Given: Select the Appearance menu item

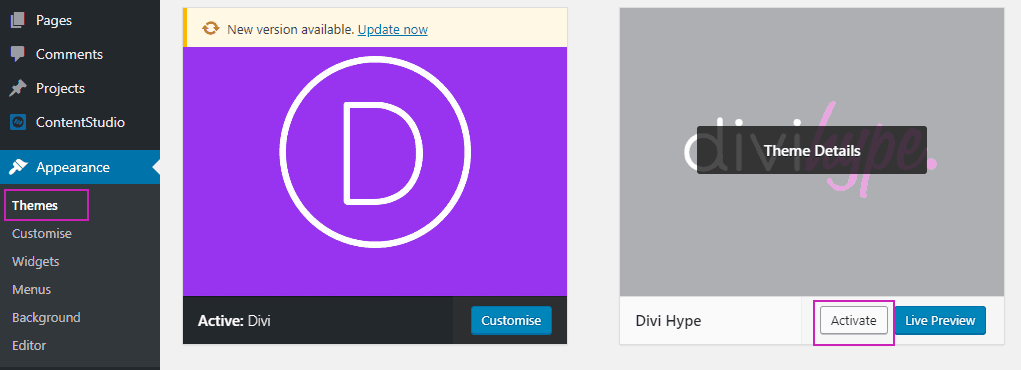Looking at the screenshot, I should point(79,167).
